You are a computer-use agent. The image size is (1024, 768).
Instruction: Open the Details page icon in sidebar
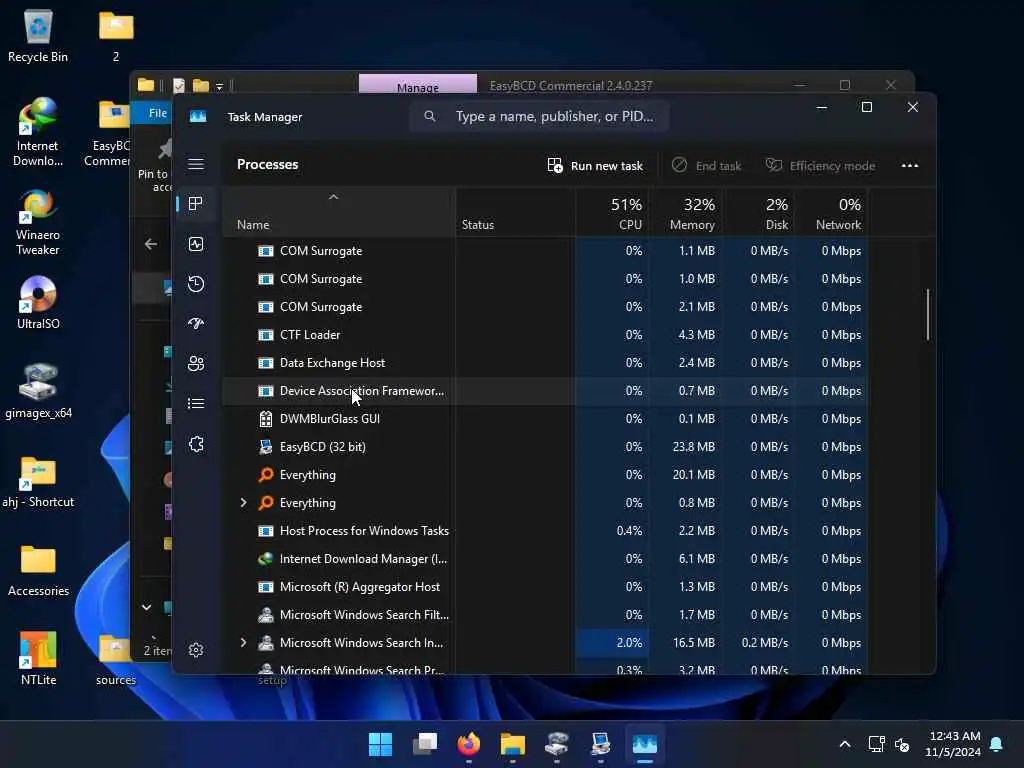pyautogui.click(x=196, y=404)
